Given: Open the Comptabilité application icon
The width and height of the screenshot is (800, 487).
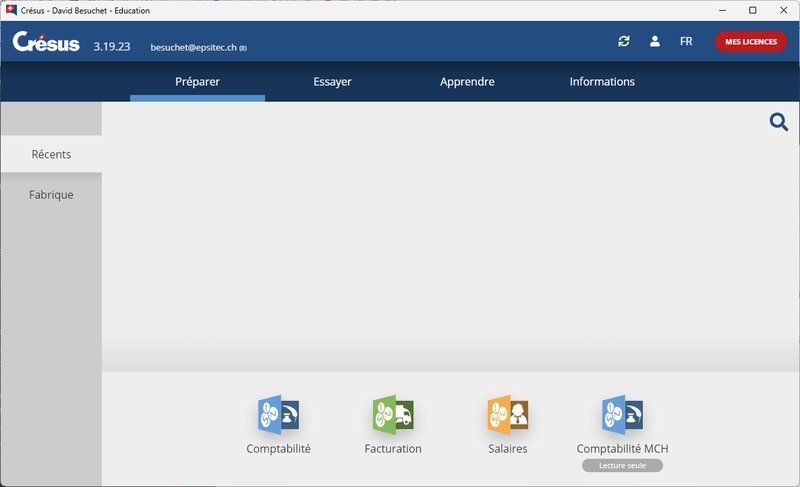Looking at the screenshot, I should point(279,415).
